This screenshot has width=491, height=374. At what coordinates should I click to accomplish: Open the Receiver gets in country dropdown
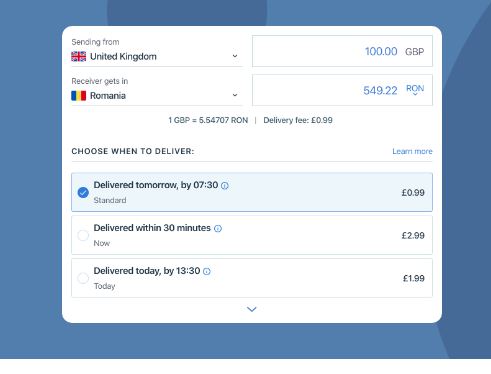(x=157, y=96)
